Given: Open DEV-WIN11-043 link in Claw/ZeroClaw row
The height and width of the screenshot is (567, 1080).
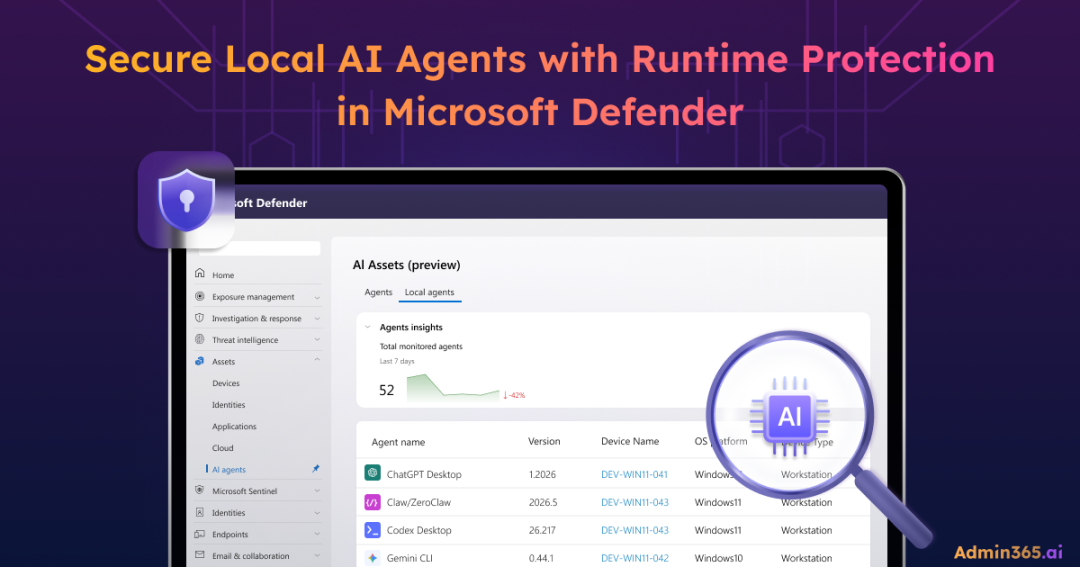Looking at the screenshot, I should 634,502.
